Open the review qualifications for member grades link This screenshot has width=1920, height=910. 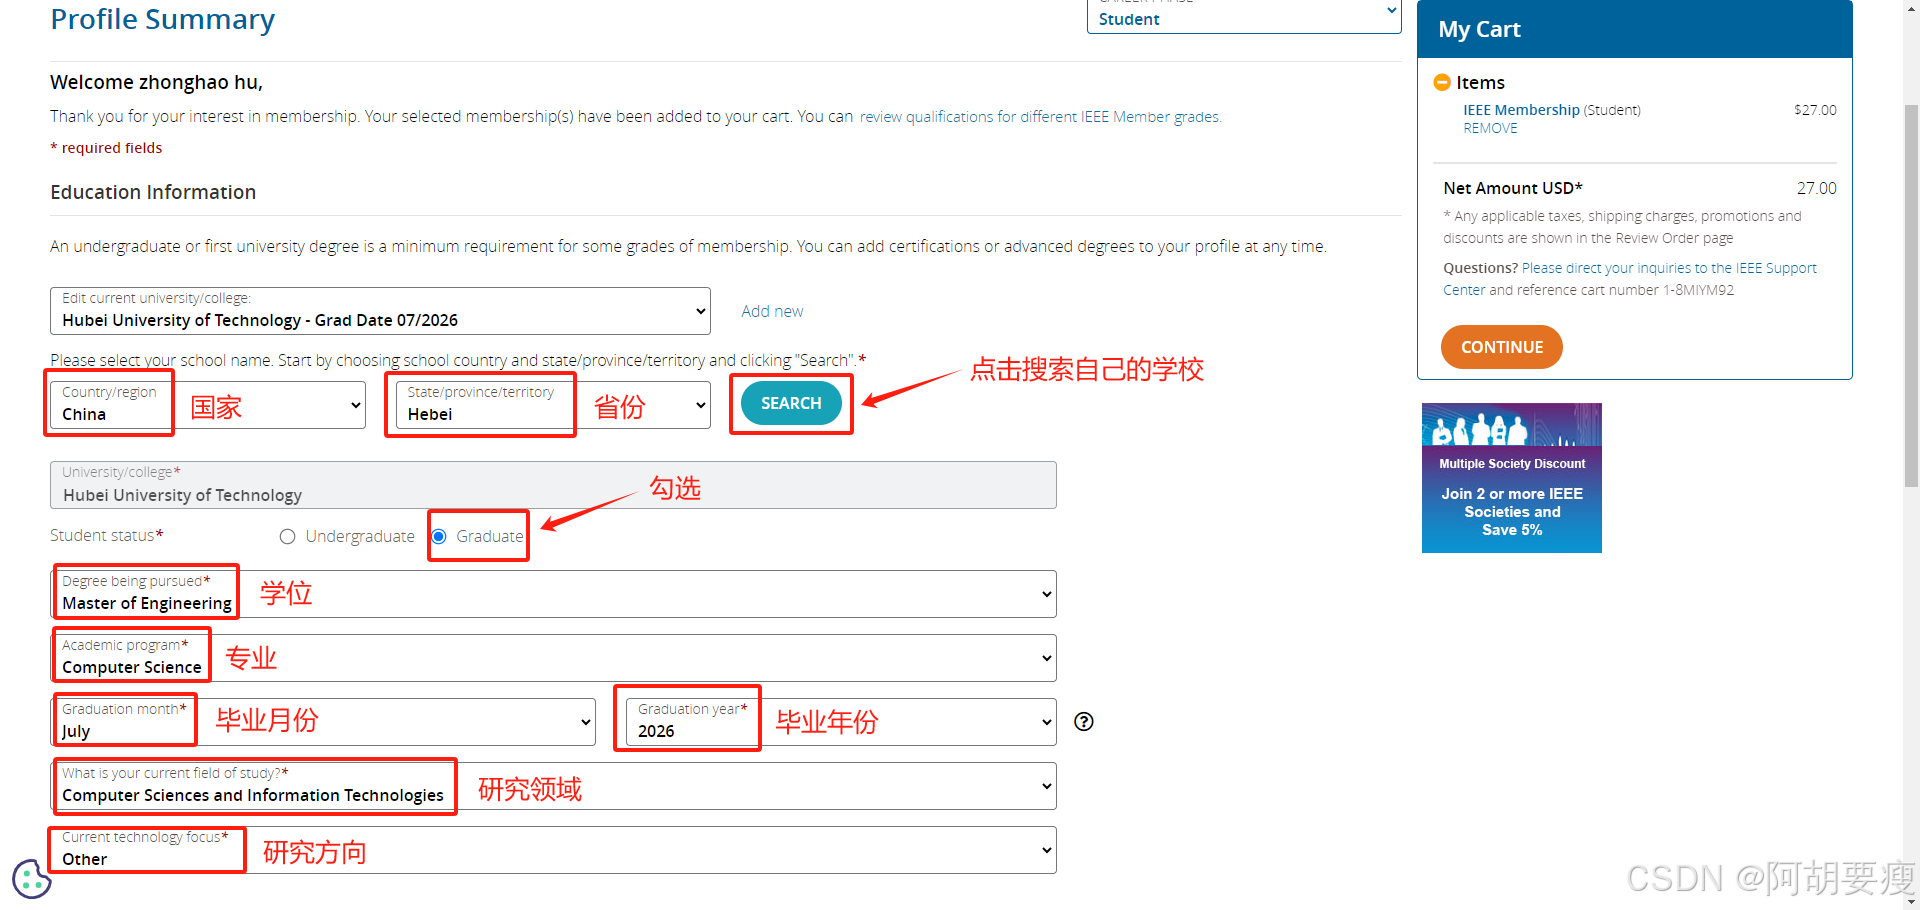click(1040, 117)
